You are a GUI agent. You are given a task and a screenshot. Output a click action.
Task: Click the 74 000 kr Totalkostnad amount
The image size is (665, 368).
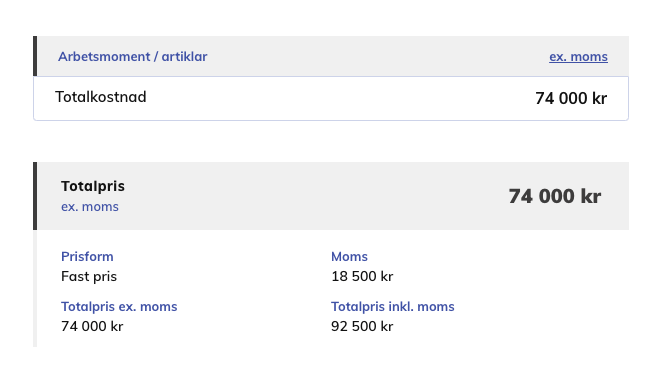pyautogui.click(x=571, y=98)
